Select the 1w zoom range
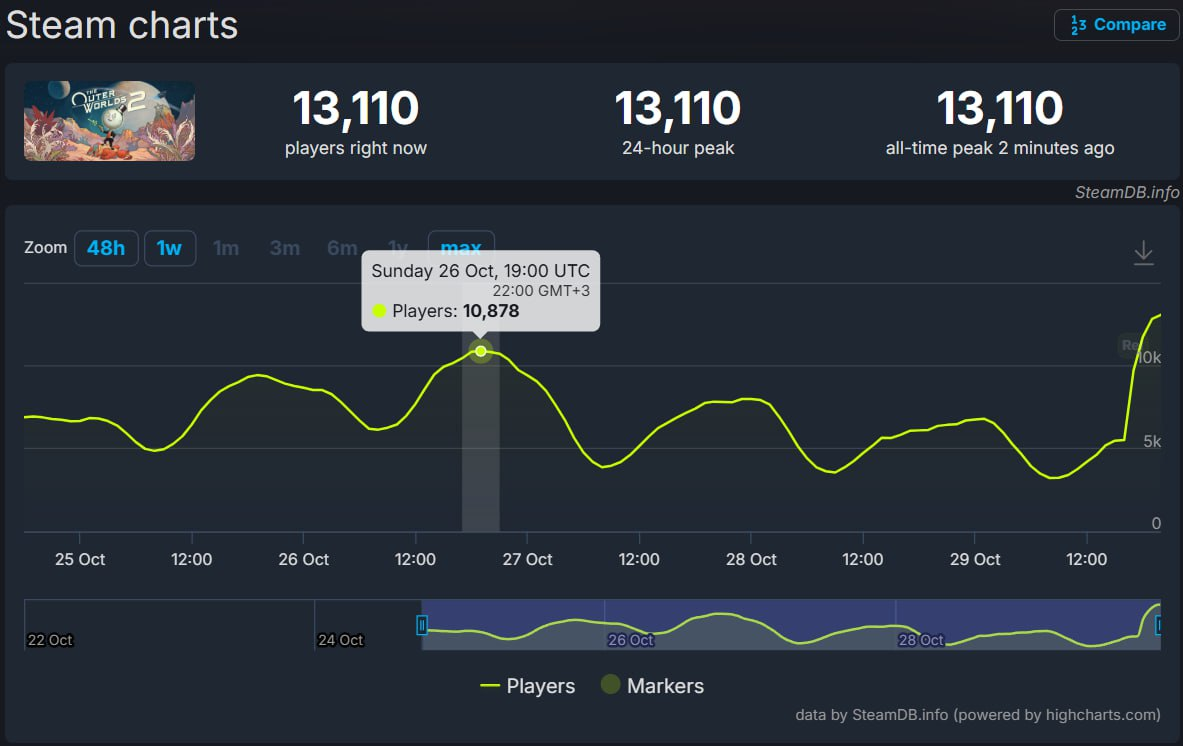Viewport: 1183px width, 746px height. [x=170, y=248]
